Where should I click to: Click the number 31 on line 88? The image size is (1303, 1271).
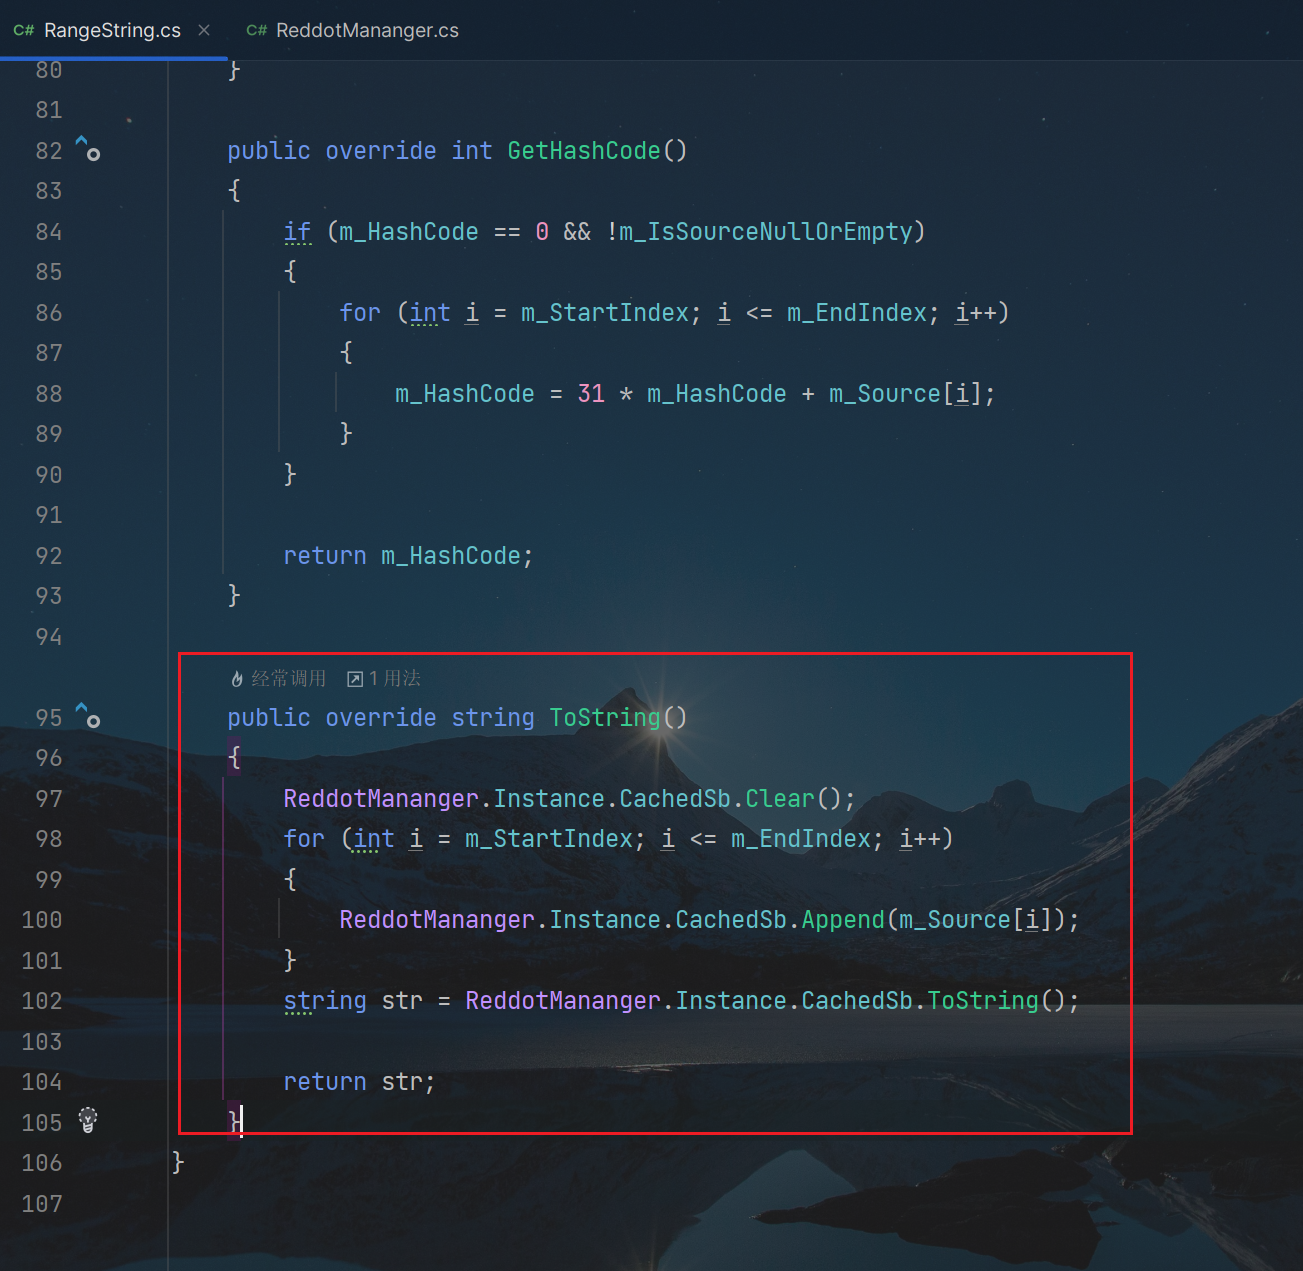(x=591, y=394)
